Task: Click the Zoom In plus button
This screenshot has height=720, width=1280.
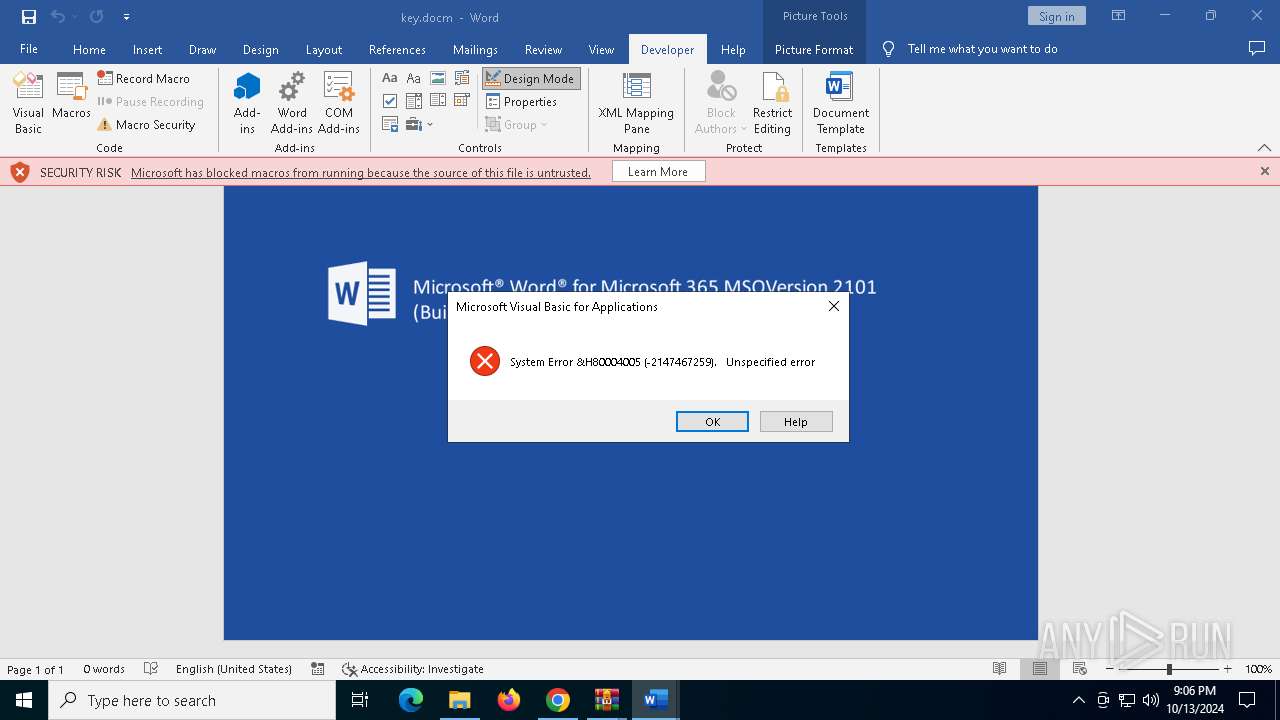Action: (1228, 669)
